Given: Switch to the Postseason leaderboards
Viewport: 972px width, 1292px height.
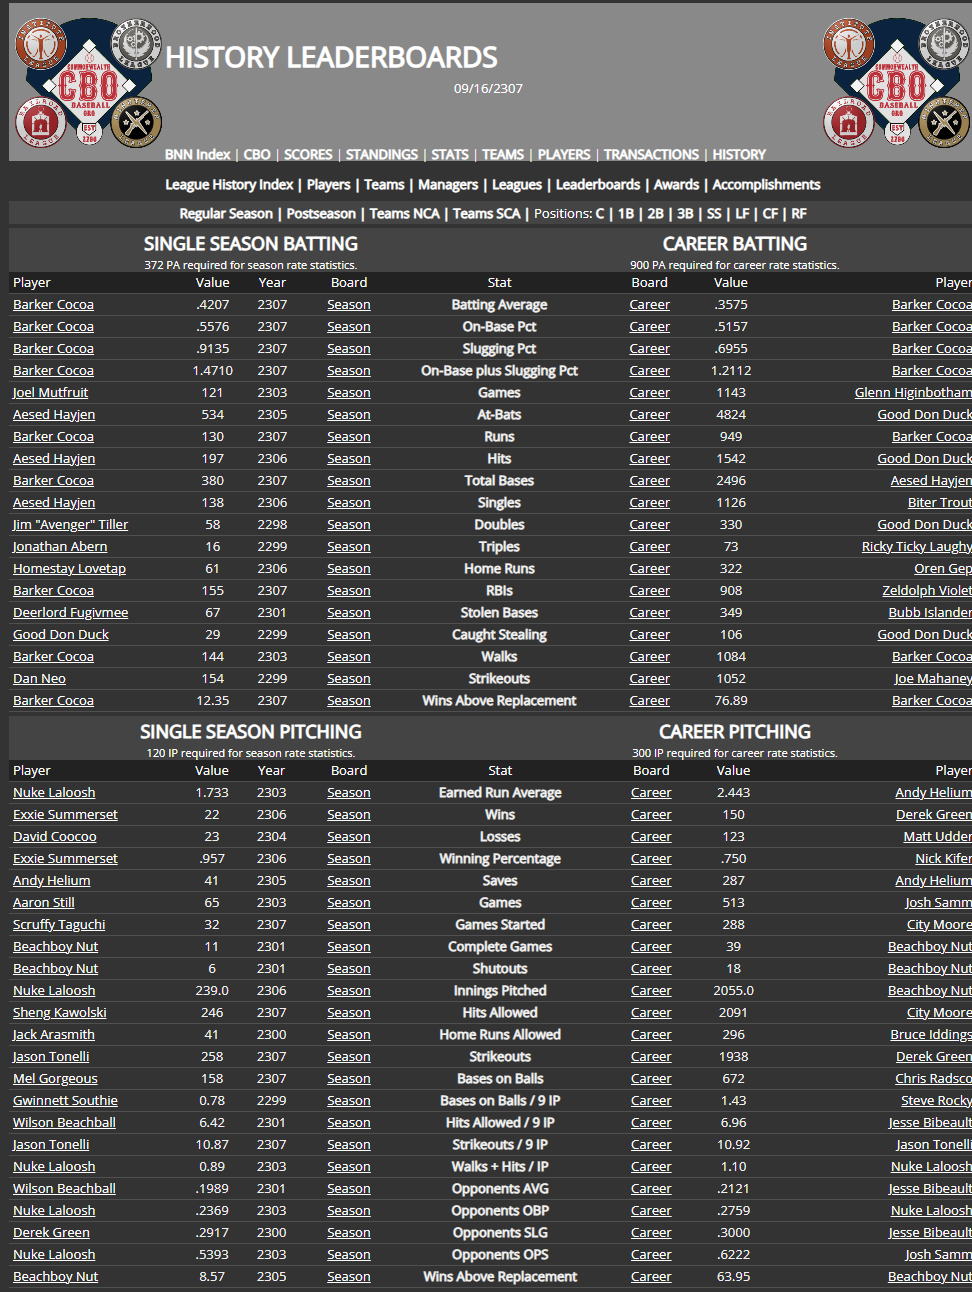Looking at the screenshot, I should pyautogui.click(x=321, y=214).
